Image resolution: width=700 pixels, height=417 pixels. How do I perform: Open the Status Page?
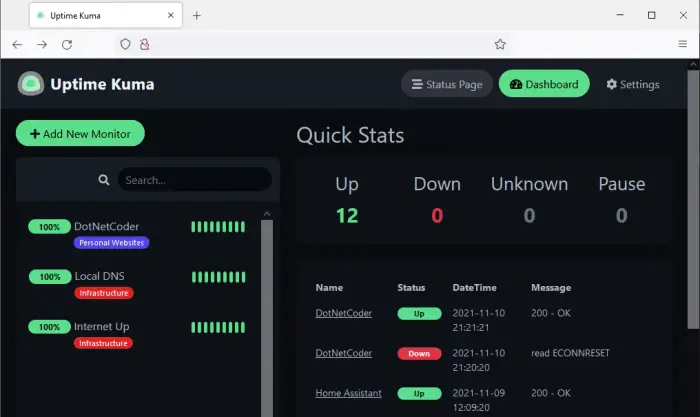point(447,84)
